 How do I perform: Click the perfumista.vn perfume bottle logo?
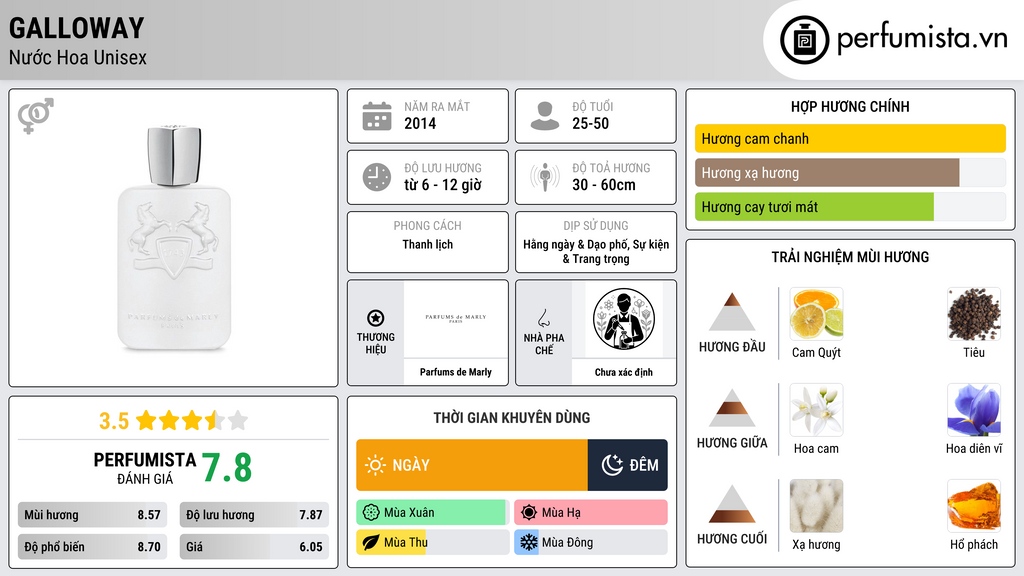[x=805, y=40]
